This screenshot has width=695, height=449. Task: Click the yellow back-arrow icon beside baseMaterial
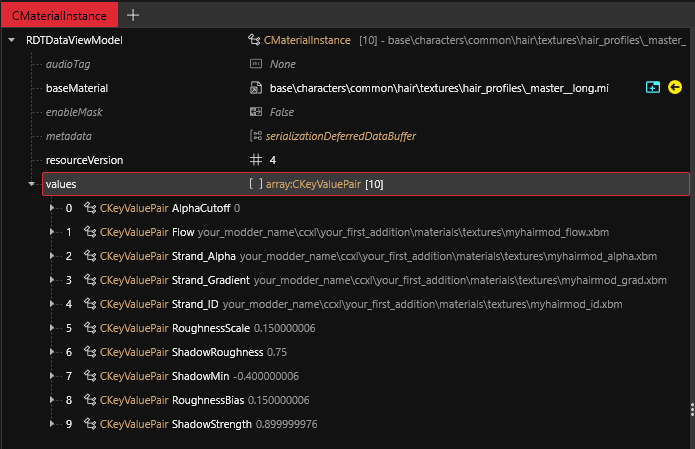coord(674,88)
